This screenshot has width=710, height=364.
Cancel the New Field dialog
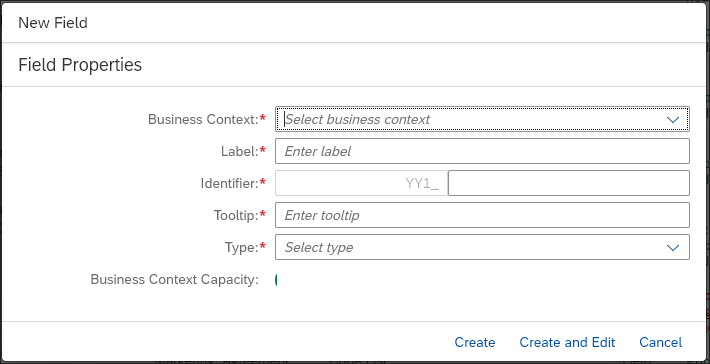(660, 342)
